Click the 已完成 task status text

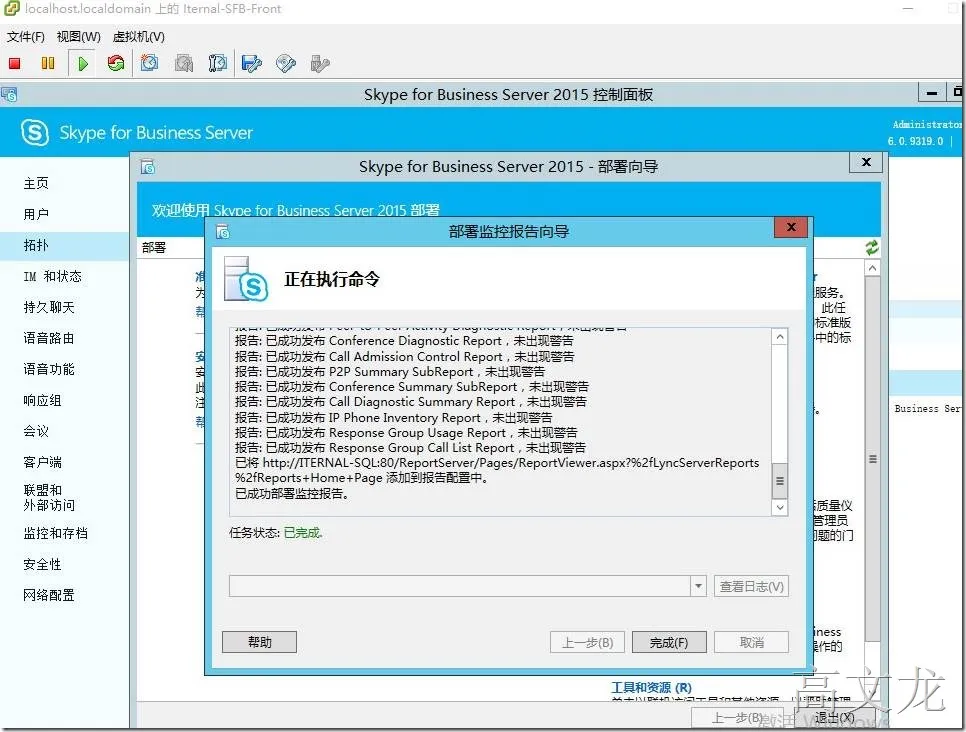point(302,532)
